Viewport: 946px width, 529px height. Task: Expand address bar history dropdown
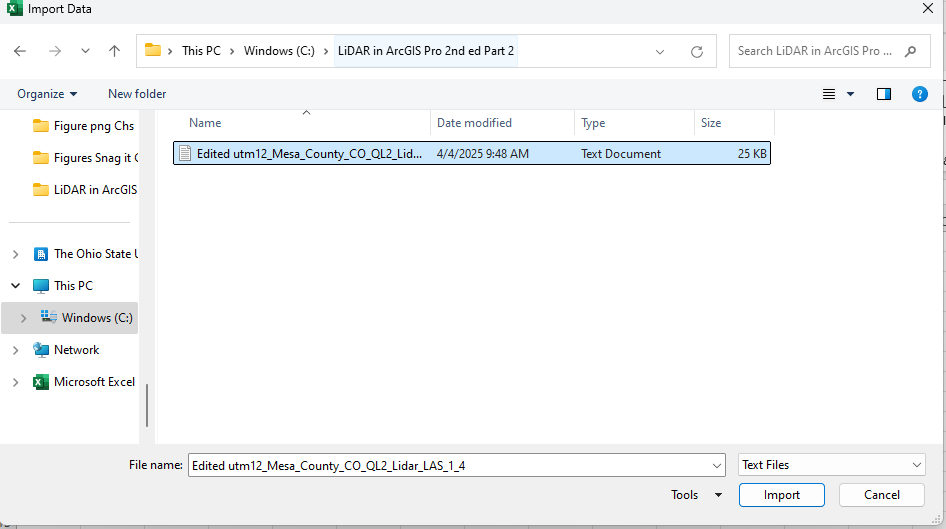tap(659, 52)
